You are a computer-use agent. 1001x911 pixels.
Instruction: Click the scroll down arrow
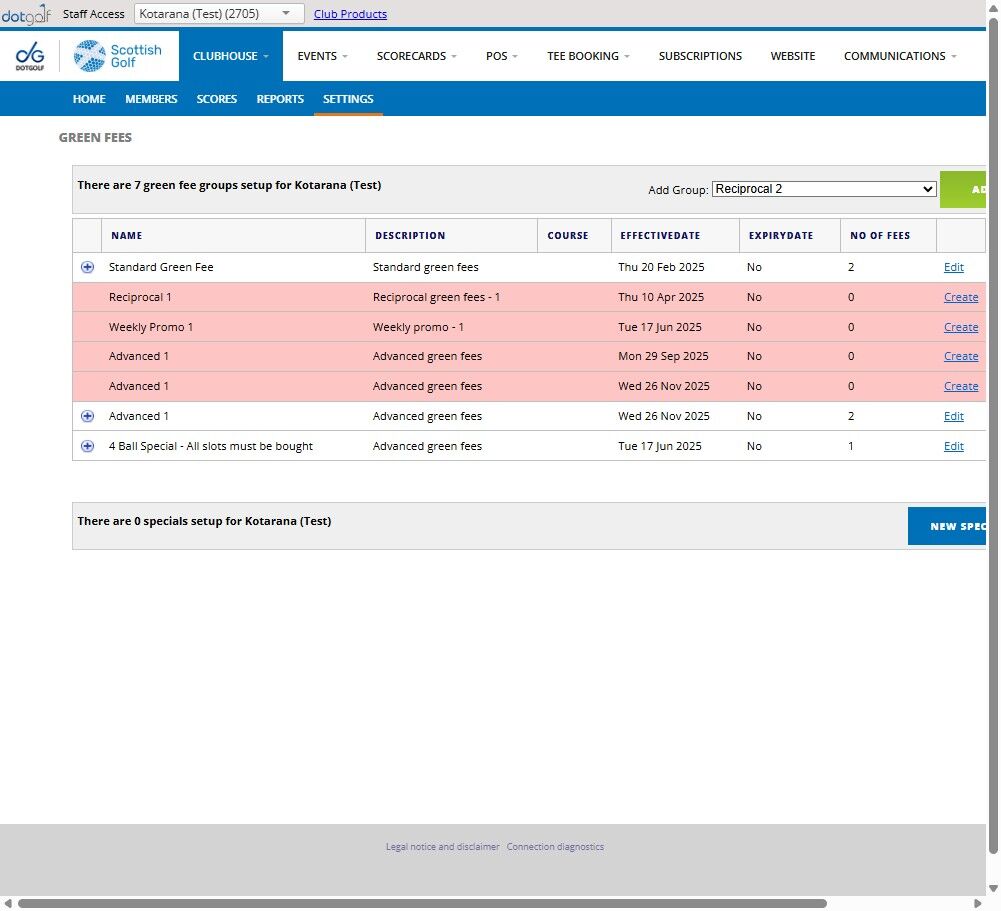pyautogui.click(x=993, y=889)
